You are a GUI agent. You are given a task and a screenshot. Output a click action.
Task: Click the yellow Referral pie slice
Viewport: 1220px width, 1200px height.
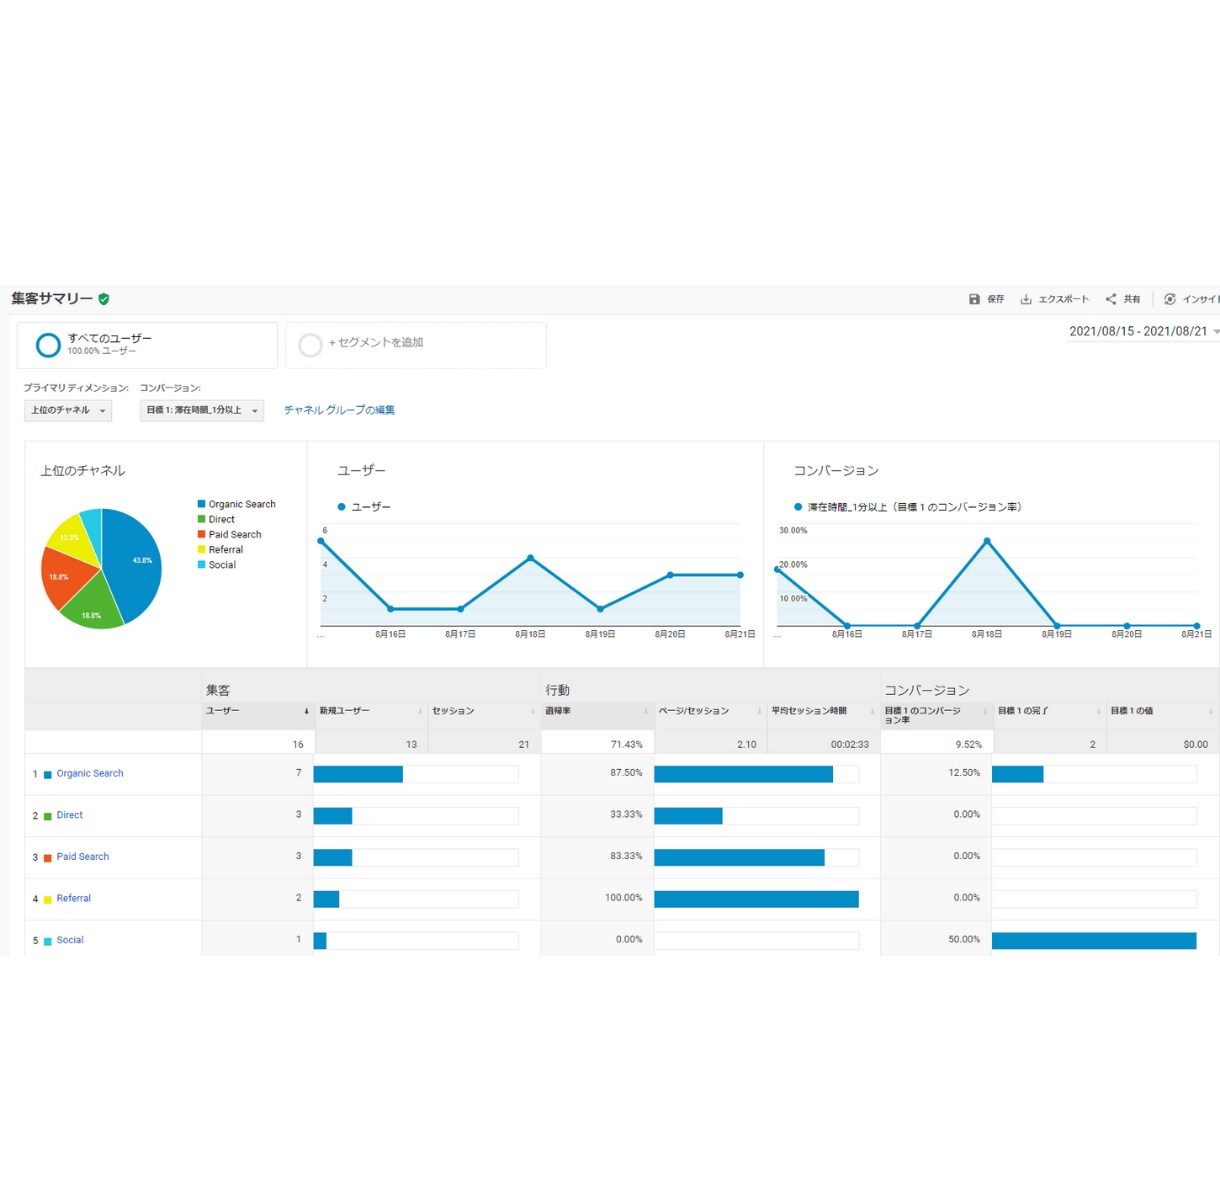coord(74,540)
